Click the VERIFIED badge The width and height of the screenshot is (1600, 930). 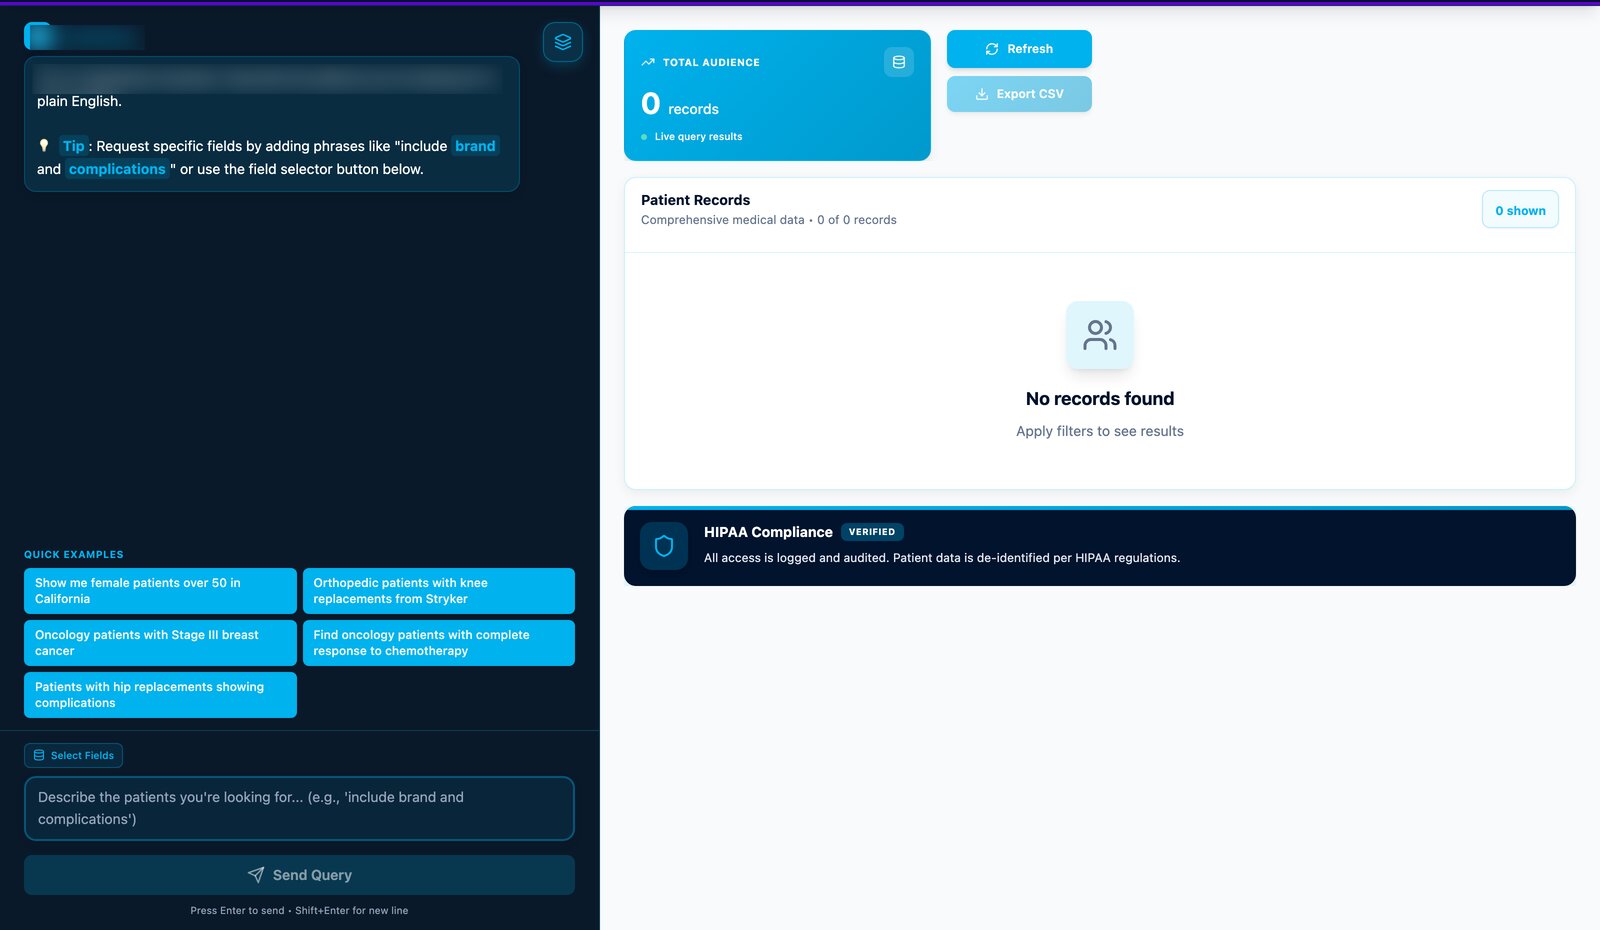pos(872,532)
